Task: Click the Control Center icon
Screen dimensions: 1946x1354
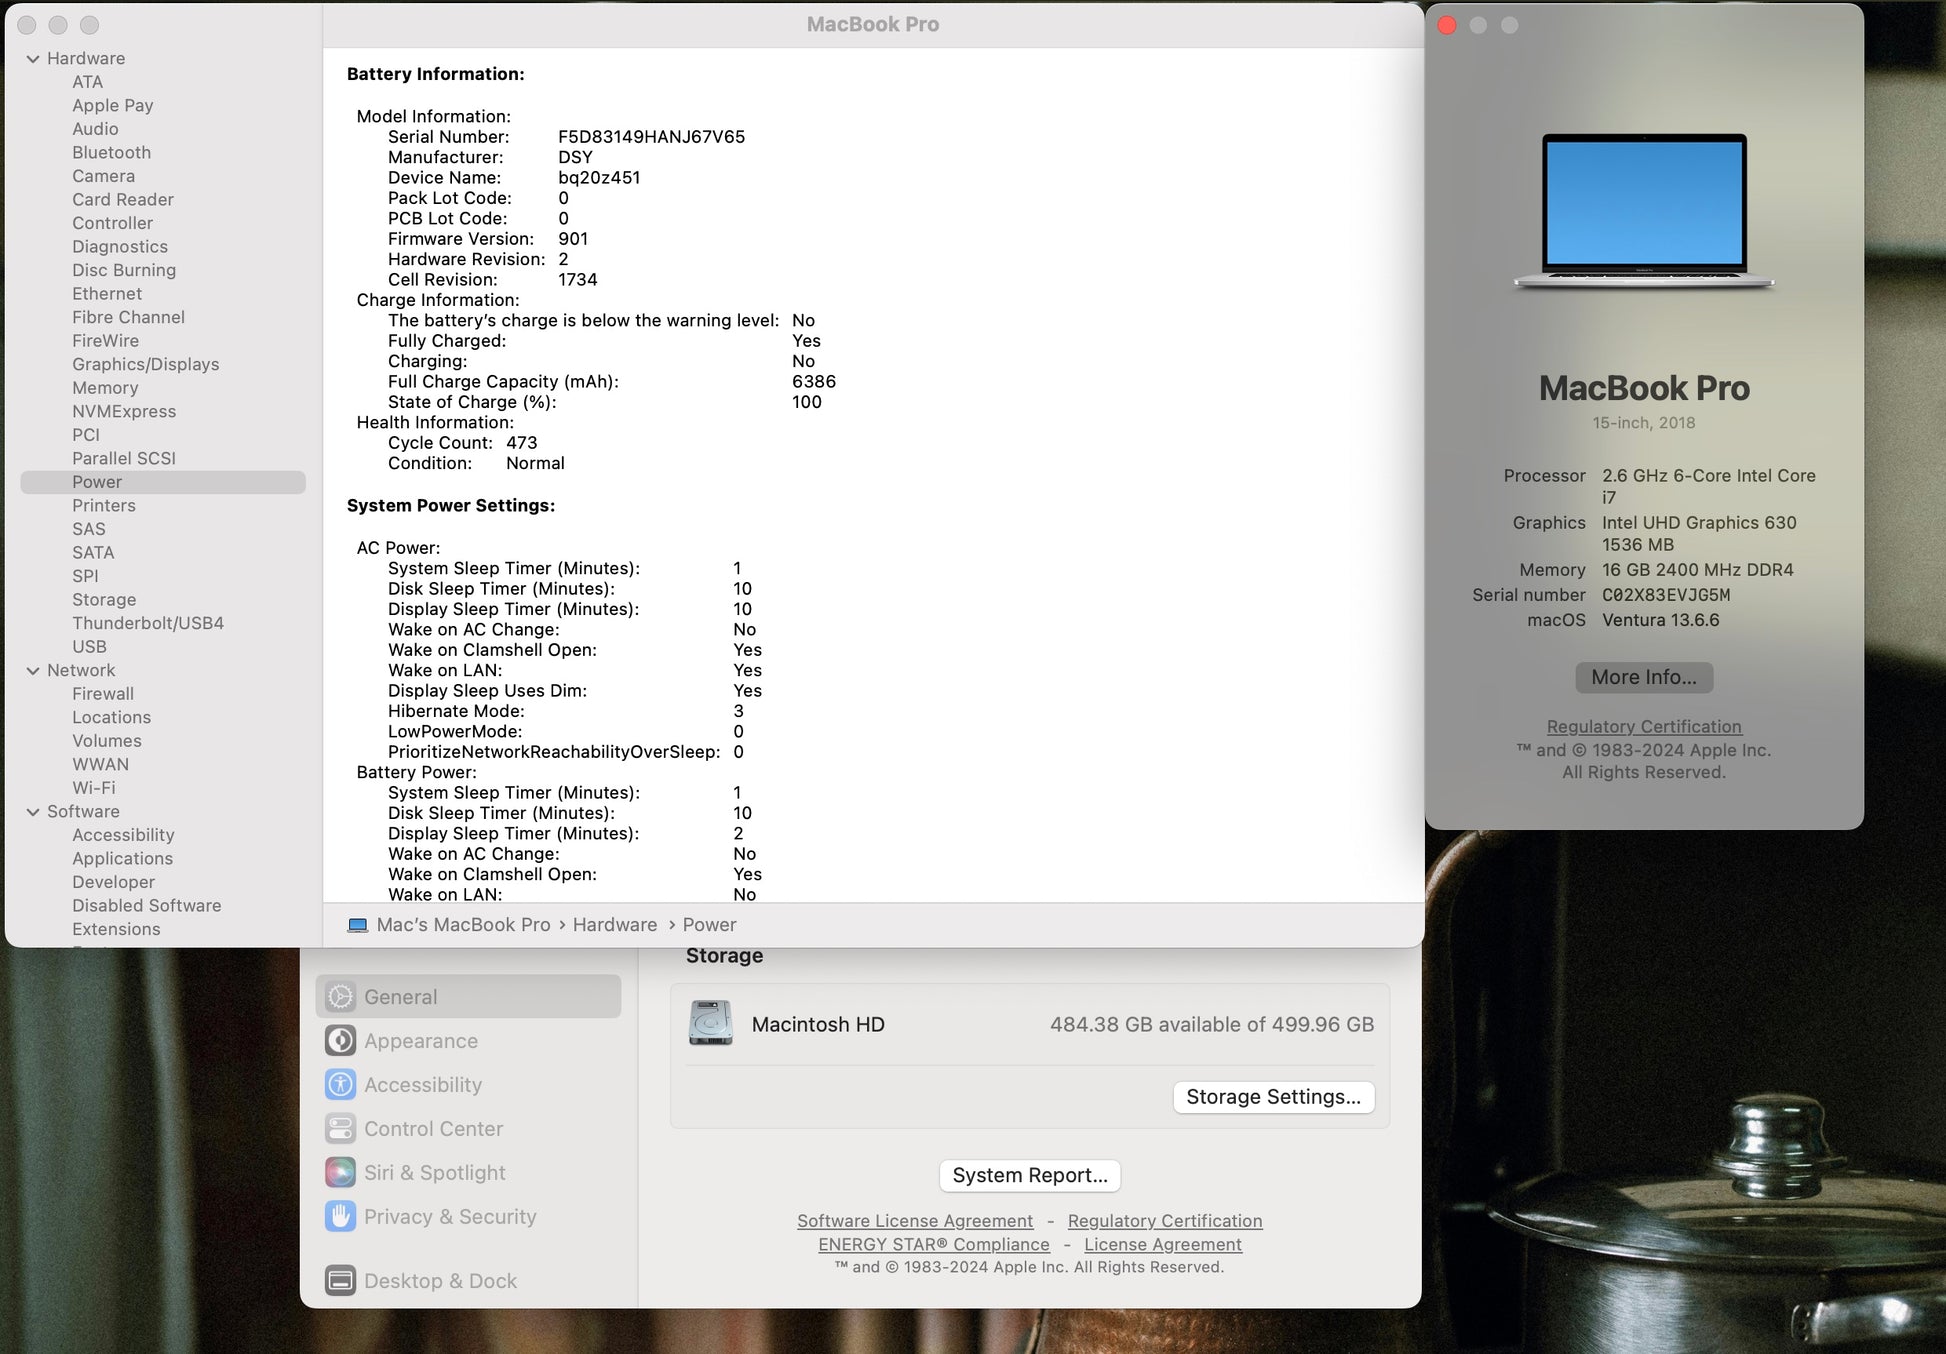Action: point(340,1129)
